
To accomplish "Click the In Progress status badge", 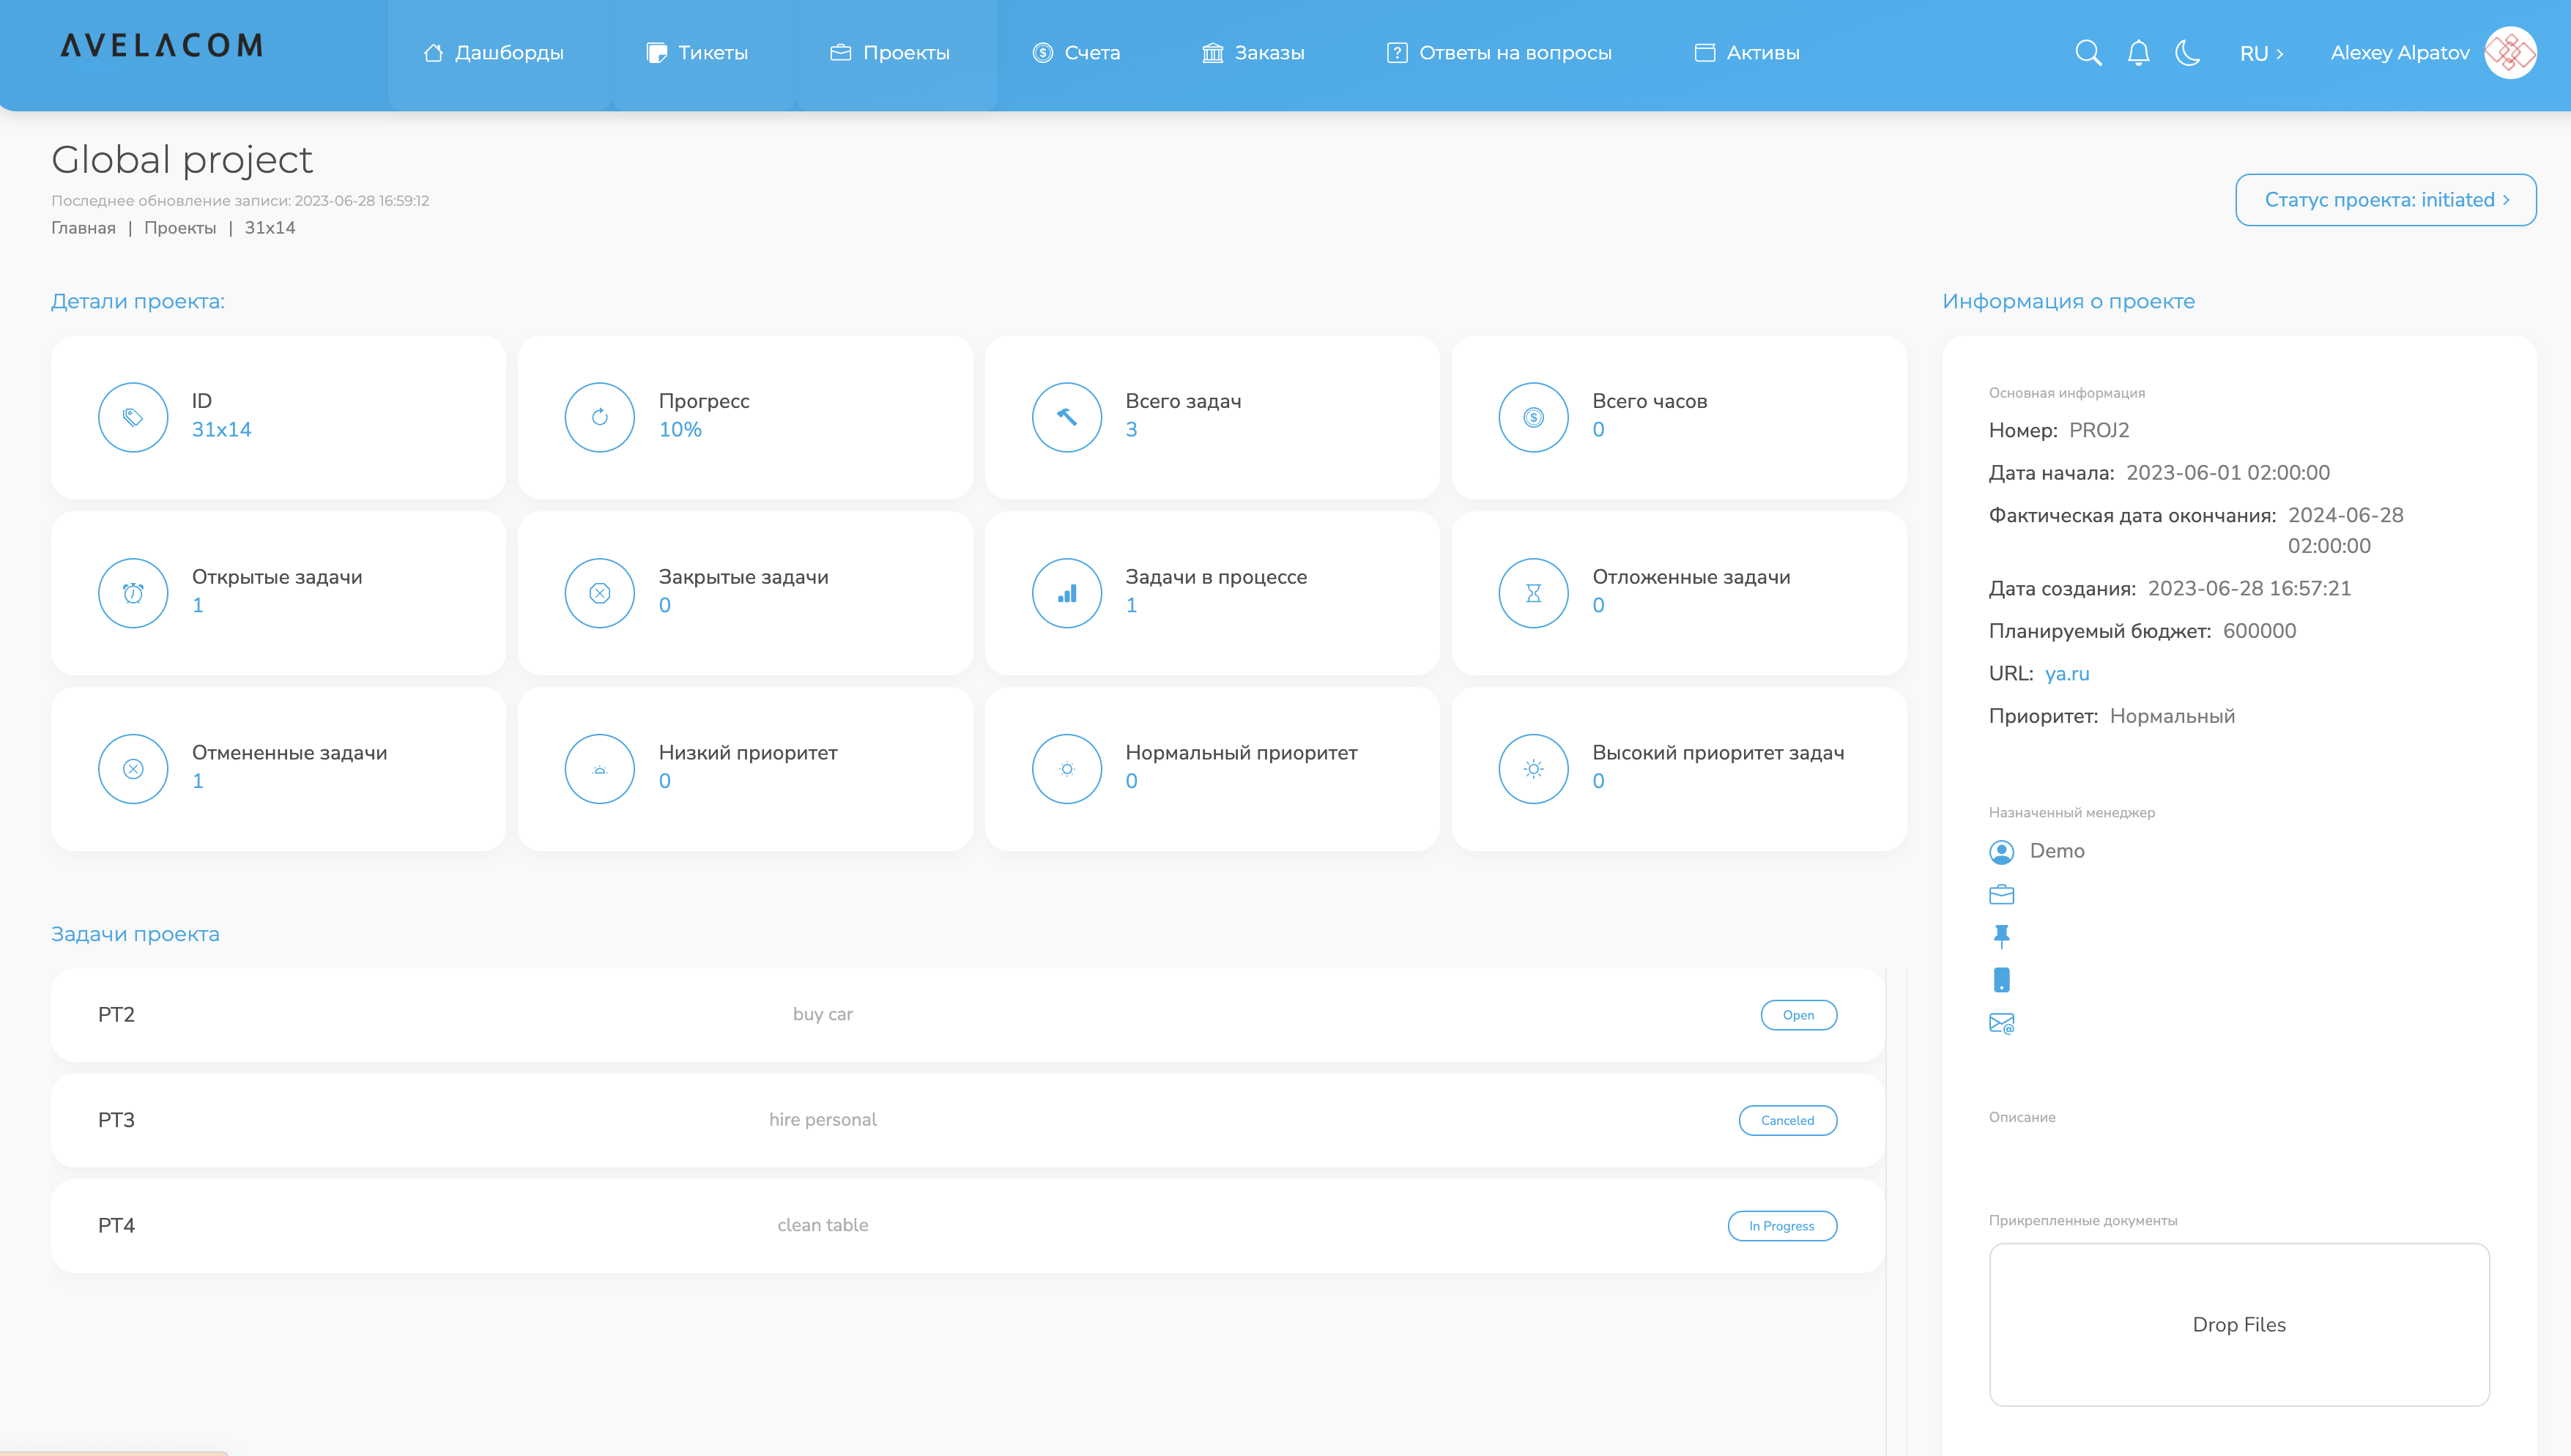I will point(1781,1226).
